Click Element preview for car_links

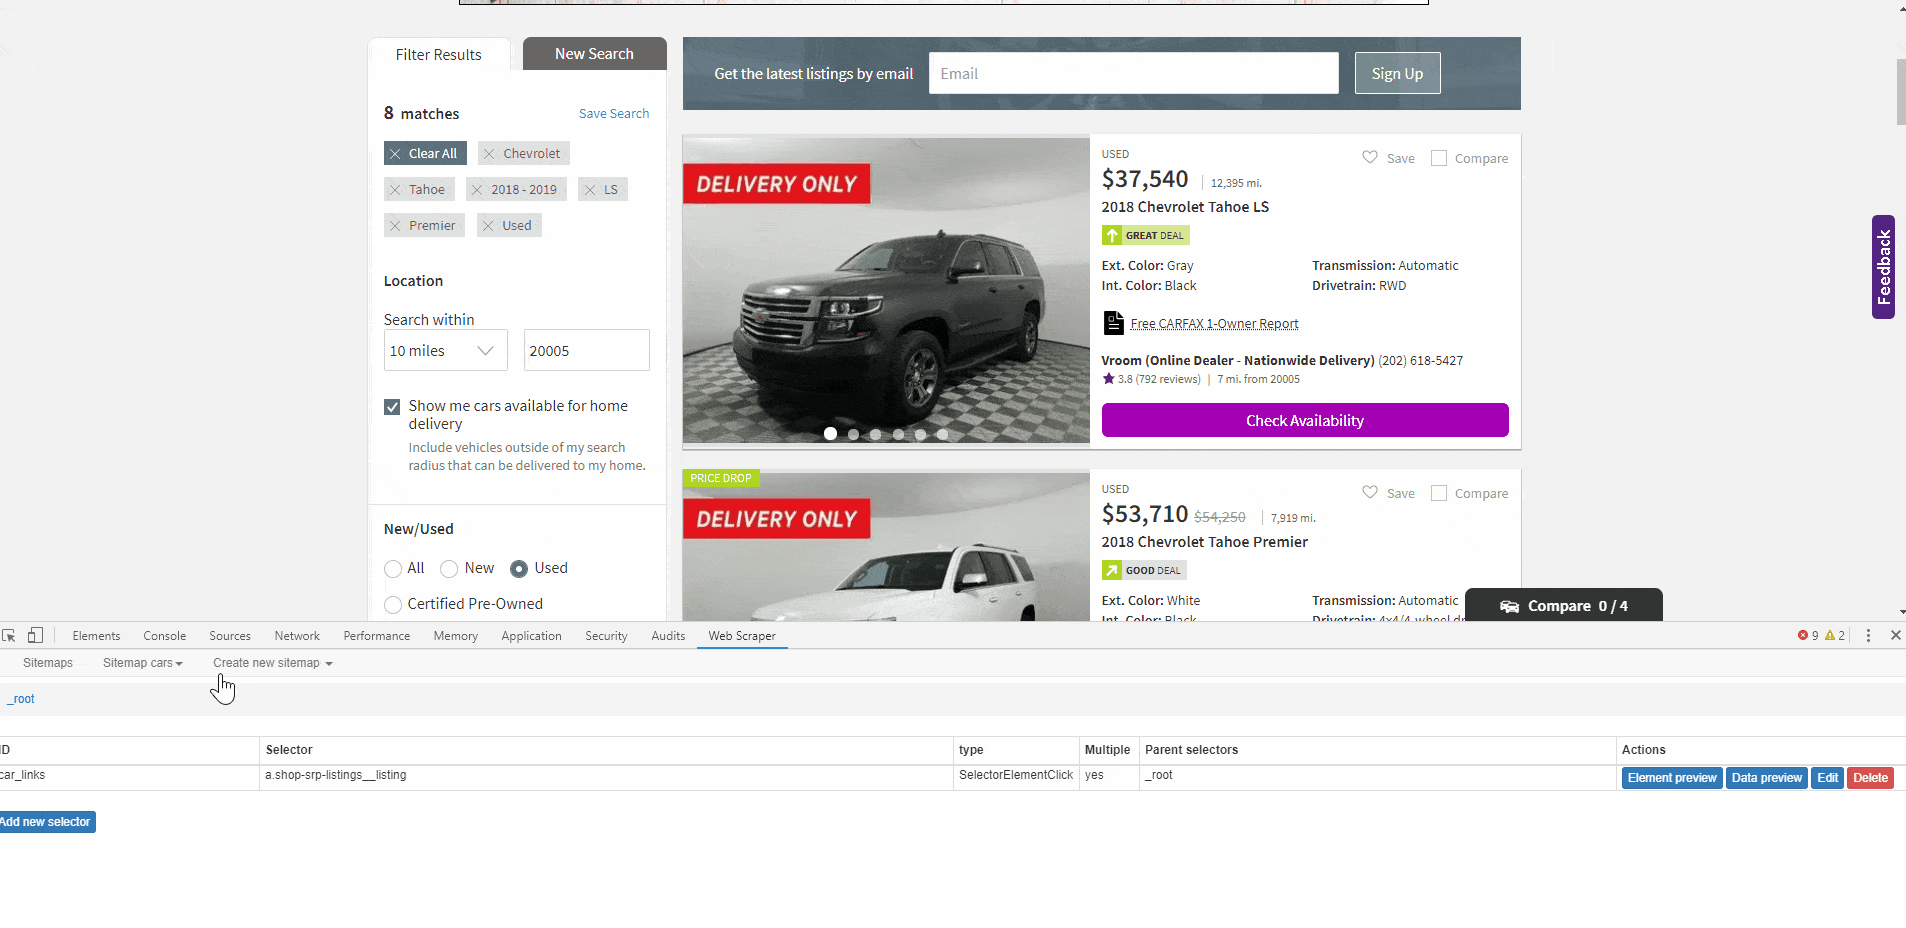pyautogui.click(x=1672, y=778)
